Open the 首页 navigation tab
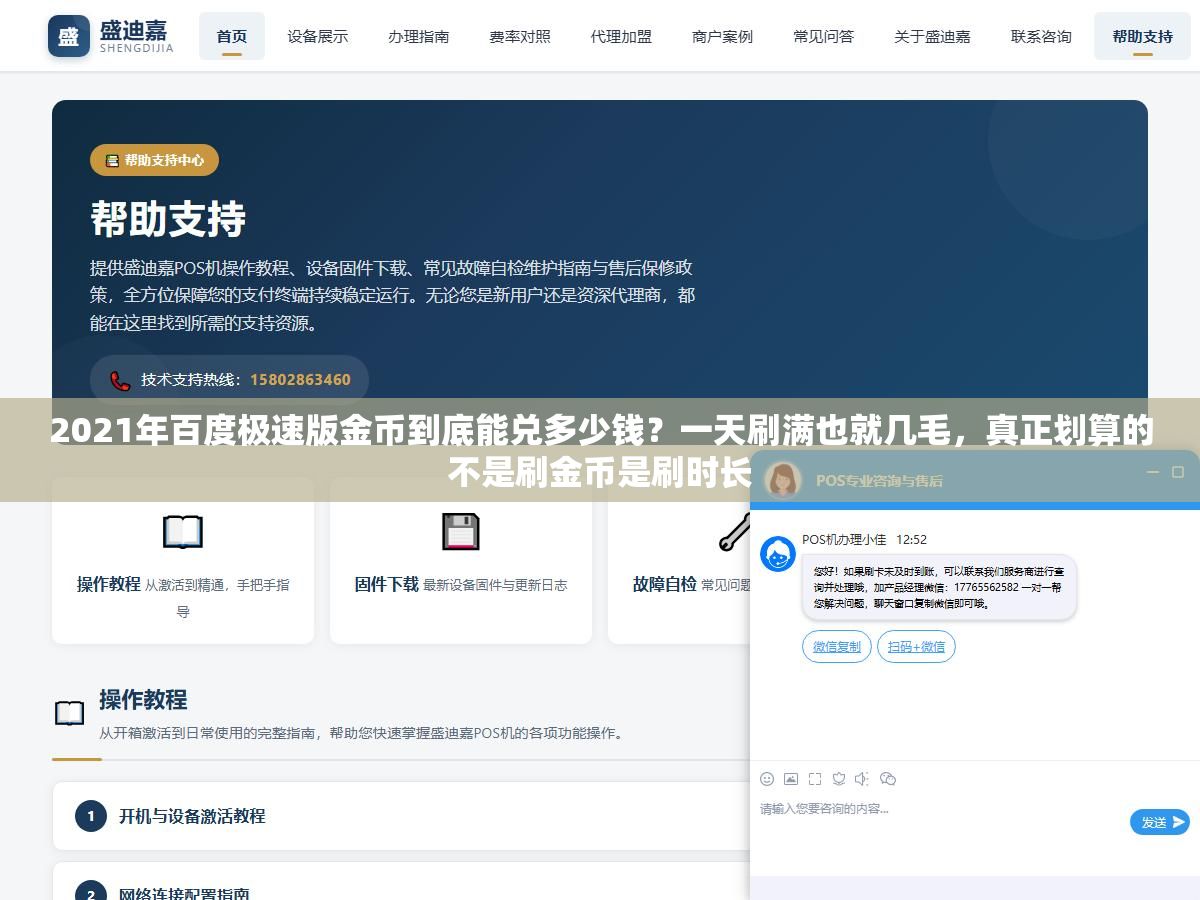 click(232, 36)
